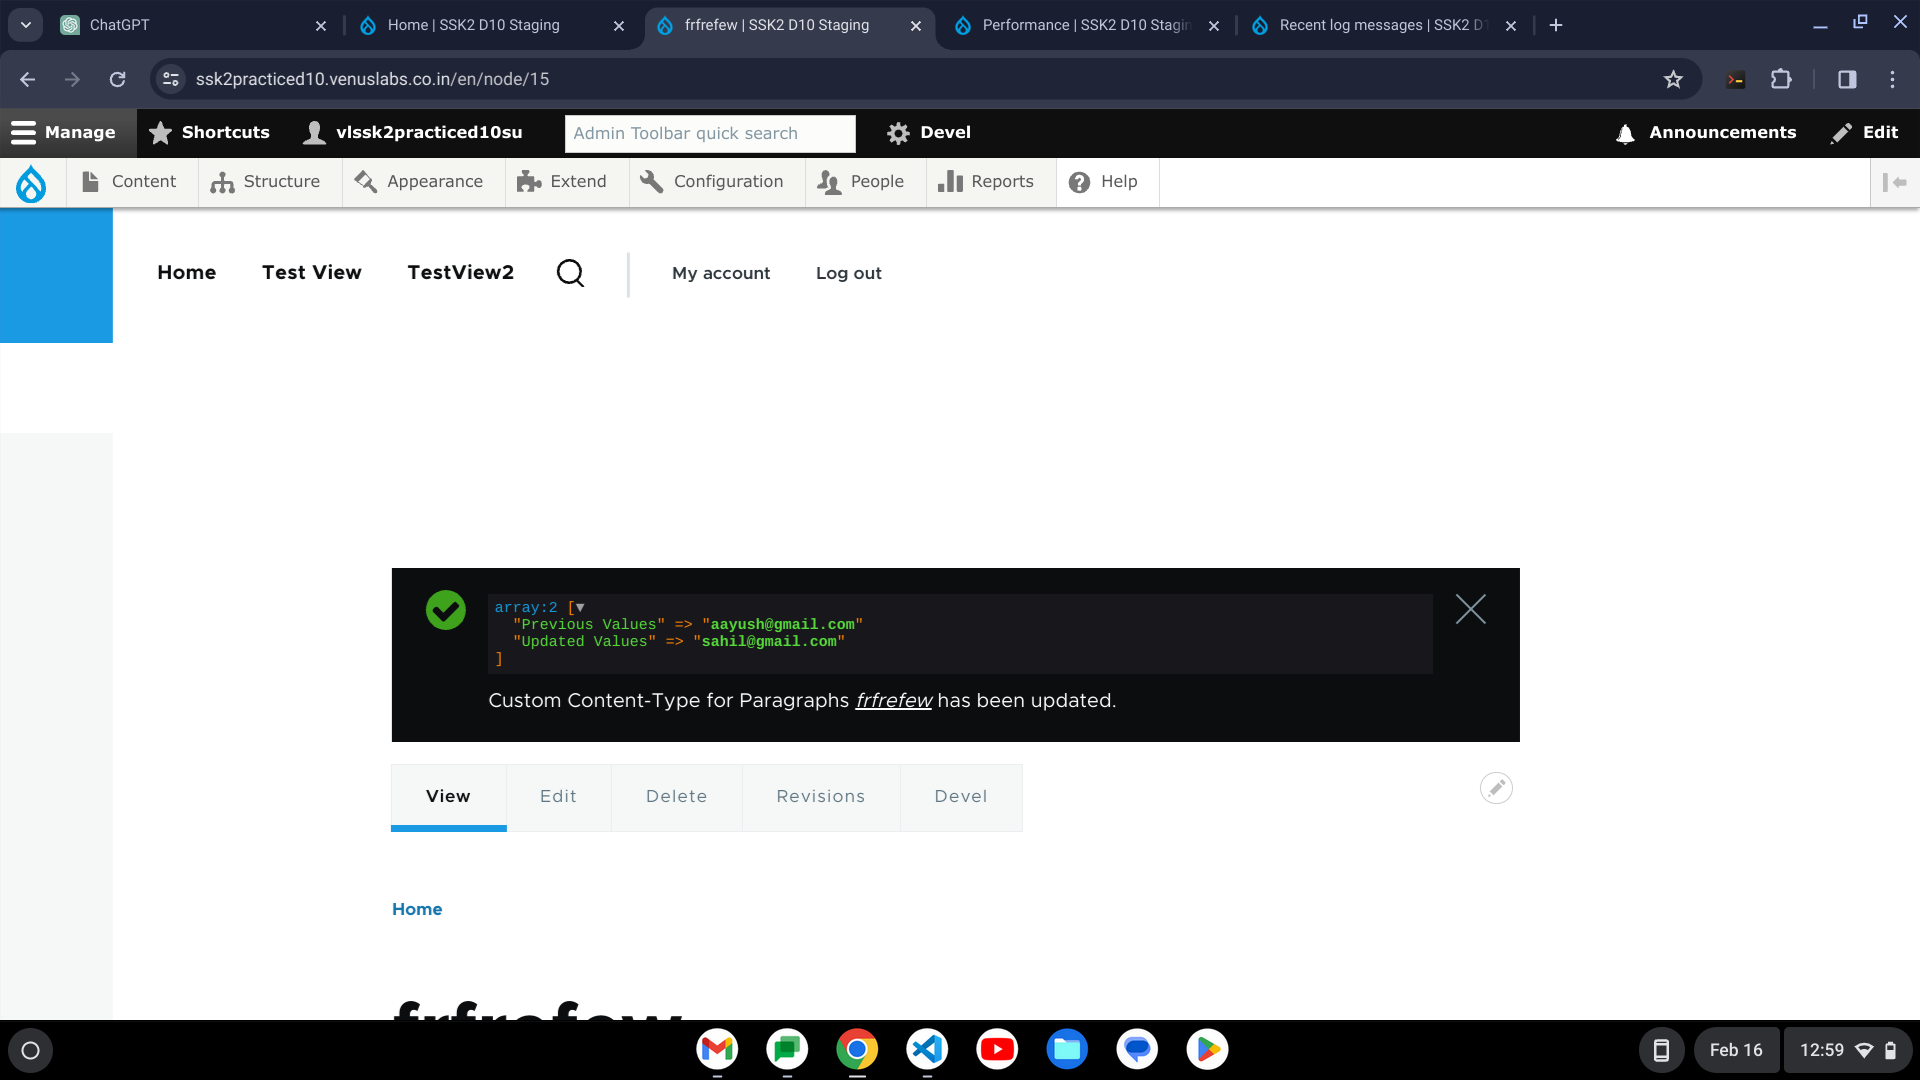Viewport: 1920px width, 1080px height.
Task: Open the Structure admin menu
Action: [266, 182]
